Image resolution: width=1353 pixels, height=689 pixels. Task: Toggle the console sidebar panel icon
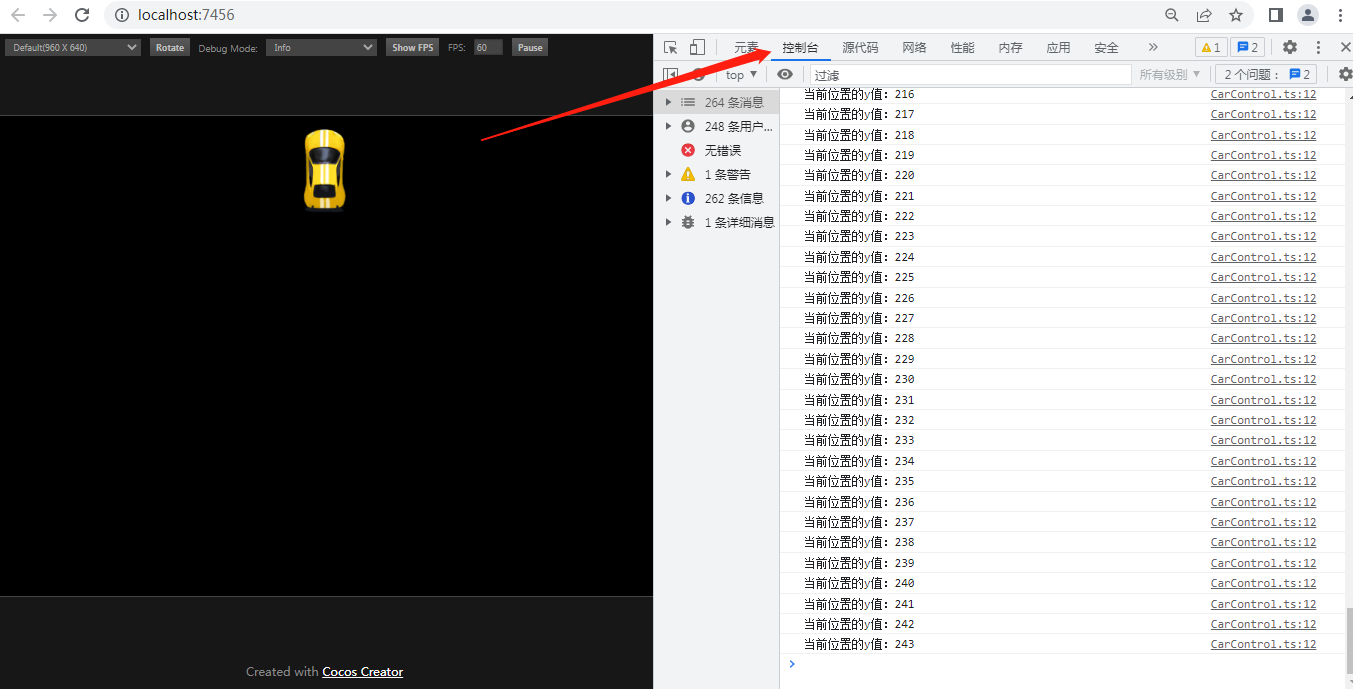670,74
